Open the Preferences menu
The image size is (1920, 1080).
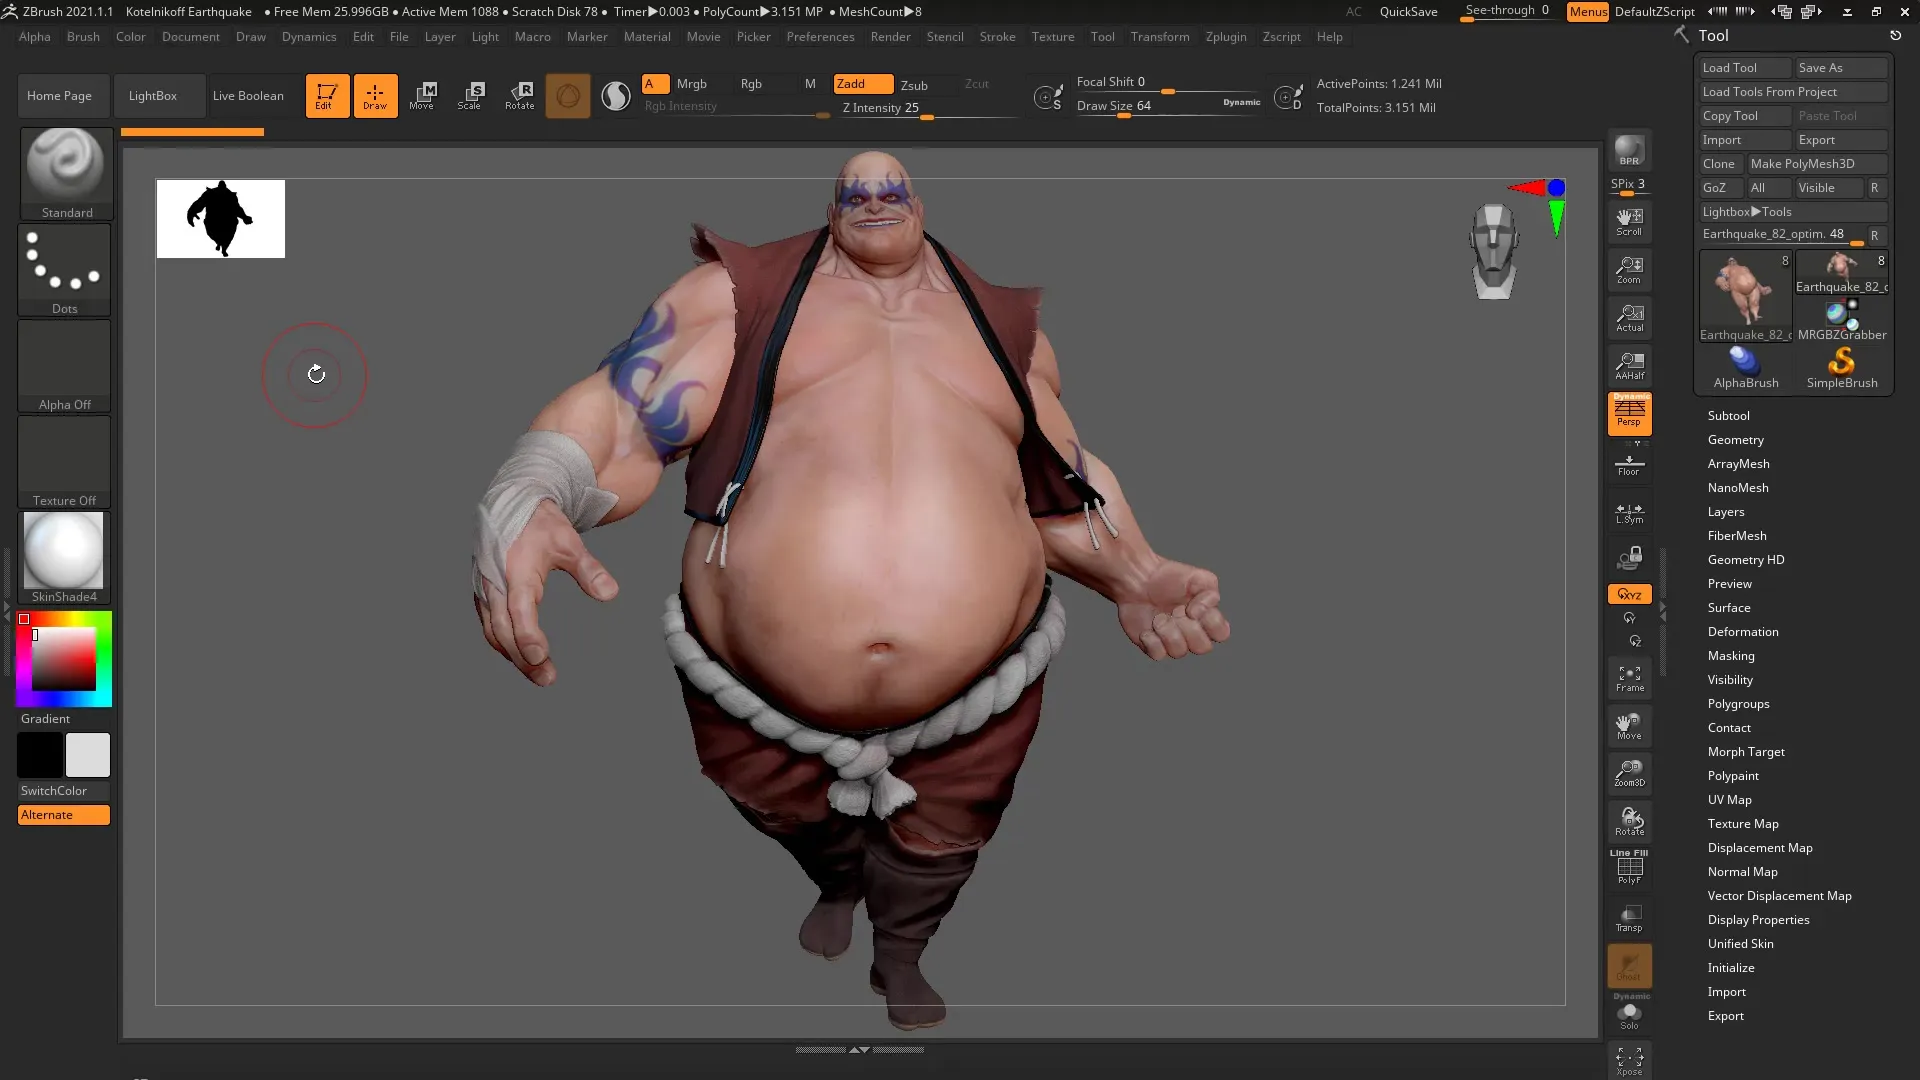click(x=820, y=37)
